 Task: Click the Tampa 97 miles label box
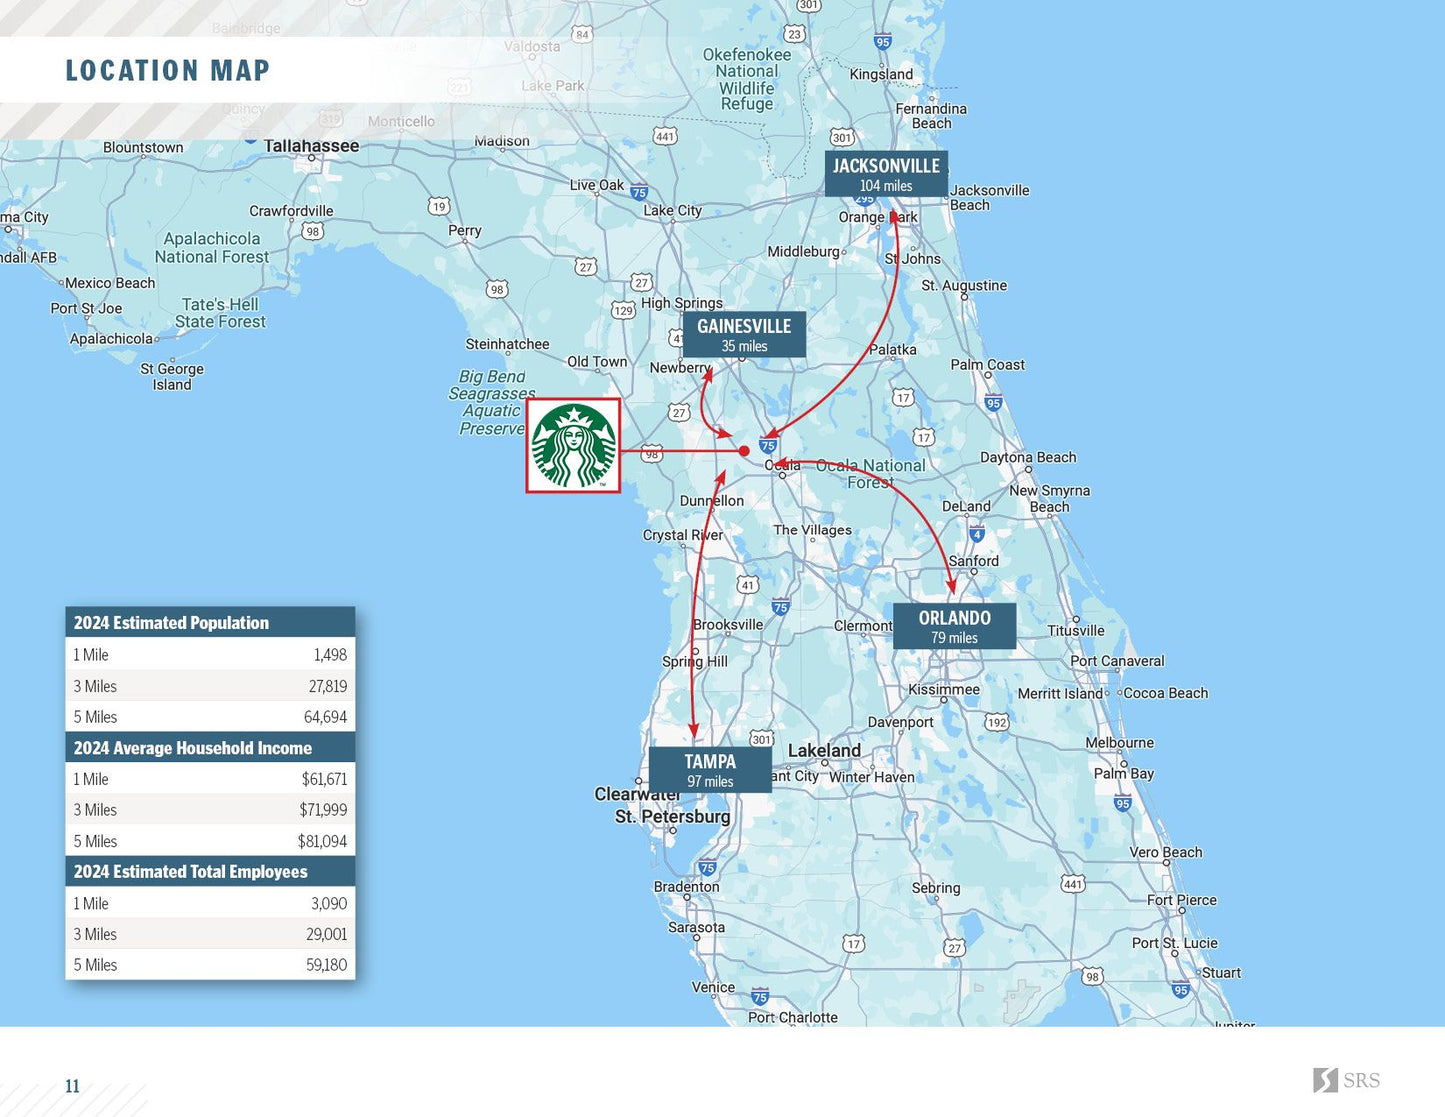(710, 770)
